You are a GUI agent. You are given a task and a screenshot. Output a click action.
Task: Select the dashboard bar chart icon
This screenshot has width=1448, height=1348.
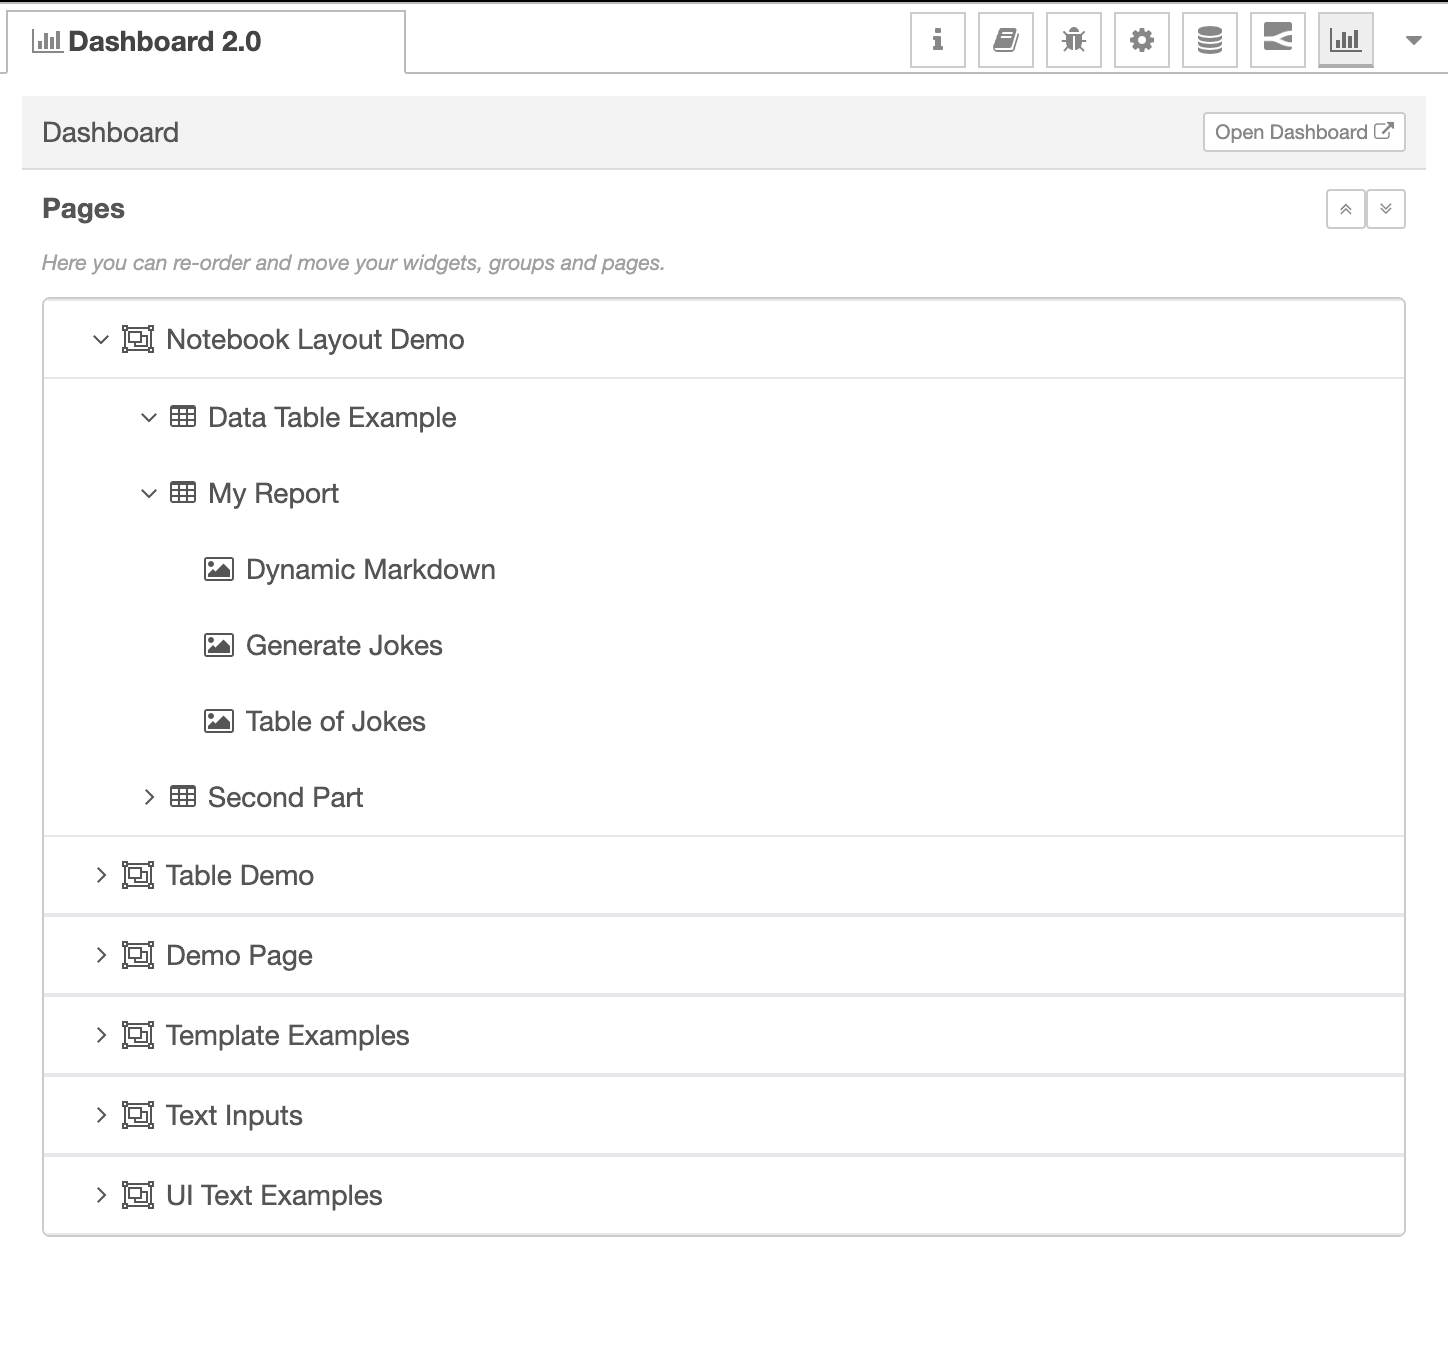pyautogui.click(x=1345, y=40)
